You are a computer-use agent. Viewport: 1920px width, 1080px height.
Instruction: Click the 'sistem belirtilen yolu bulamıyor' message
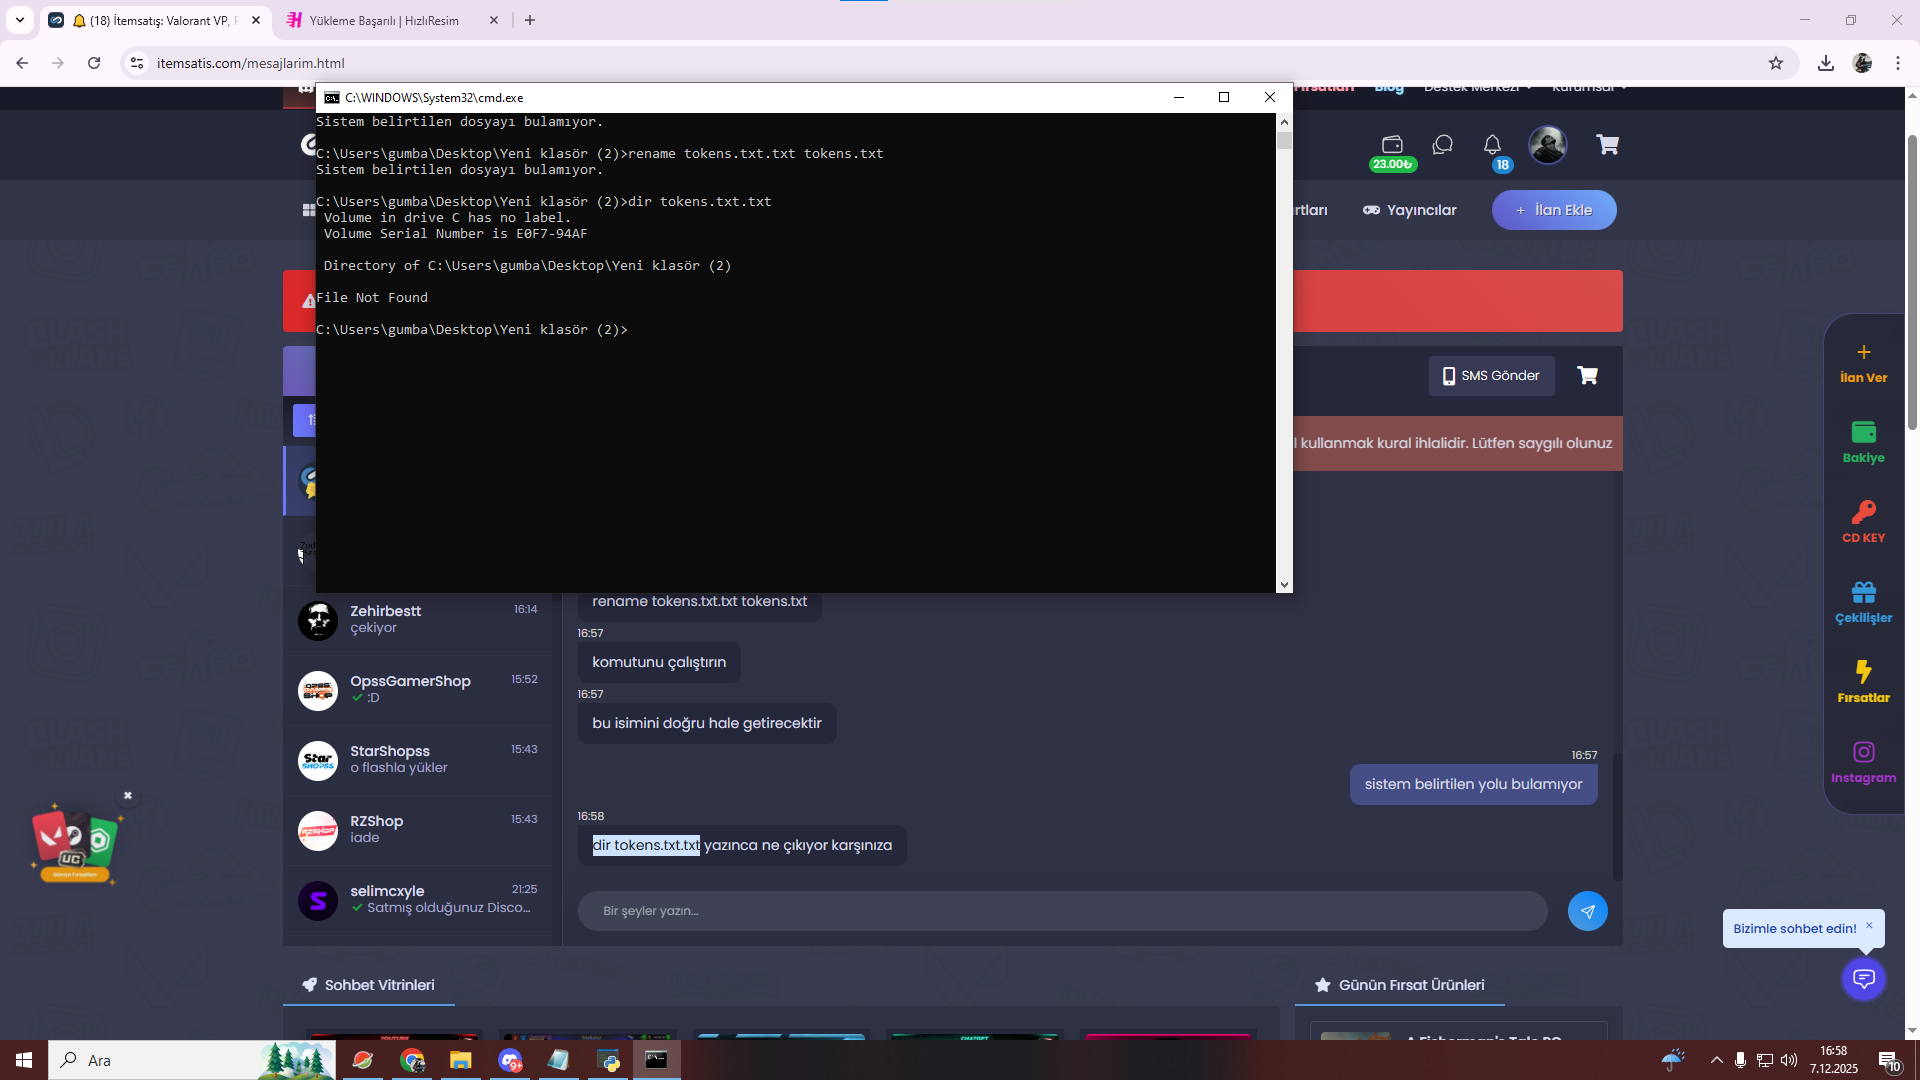(1473, 784)
